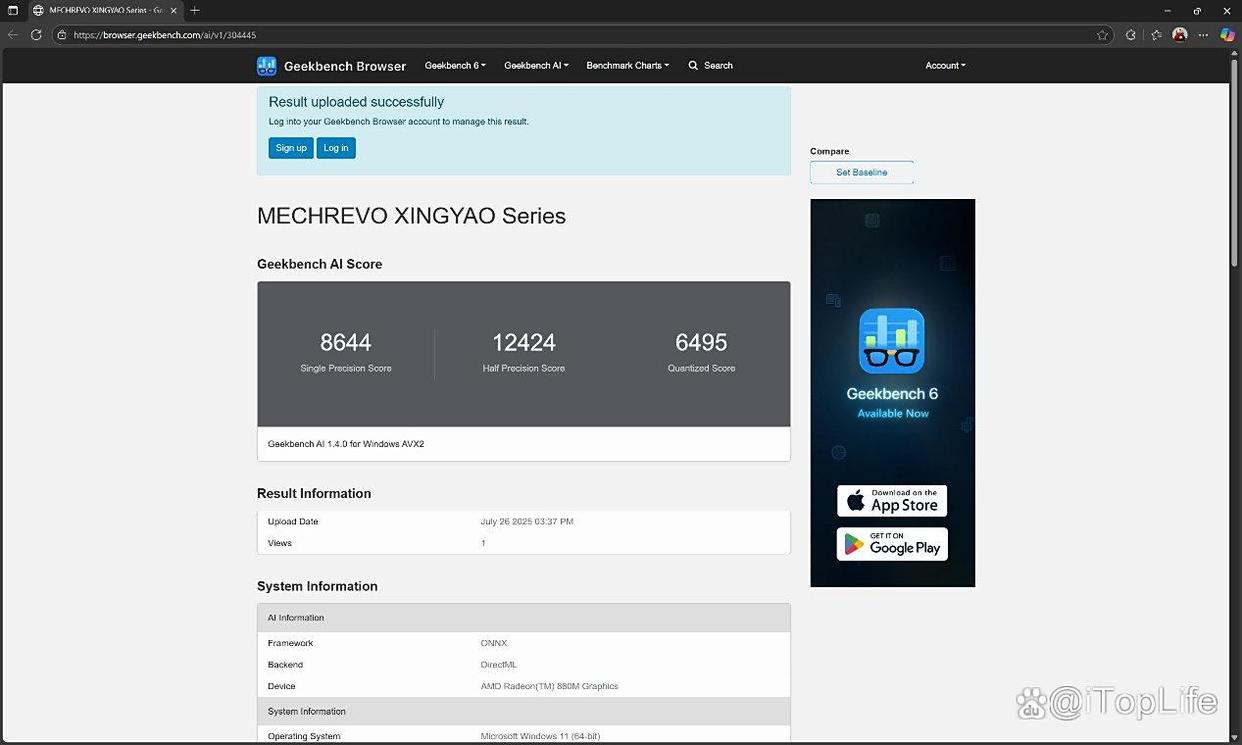Expand the Account dropdown
This screenshot has height=745, width=1242.
tap(945, 65)
